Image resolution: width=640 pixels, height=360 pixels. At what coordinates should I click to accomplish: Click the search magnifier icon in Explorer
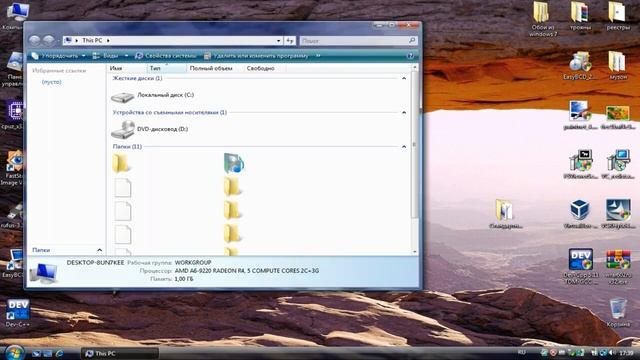coord(412,40)
